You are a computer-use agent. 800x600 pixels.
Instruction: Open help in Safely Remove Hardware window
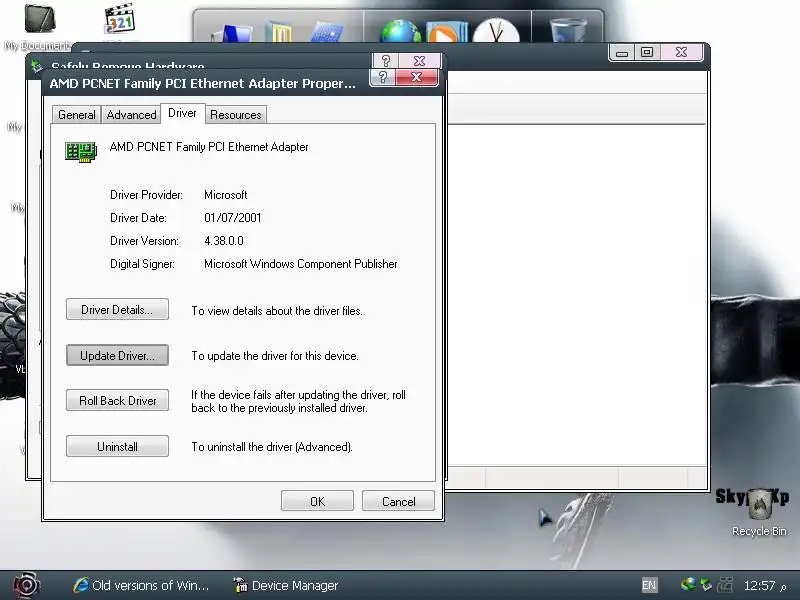click(386, 61)
